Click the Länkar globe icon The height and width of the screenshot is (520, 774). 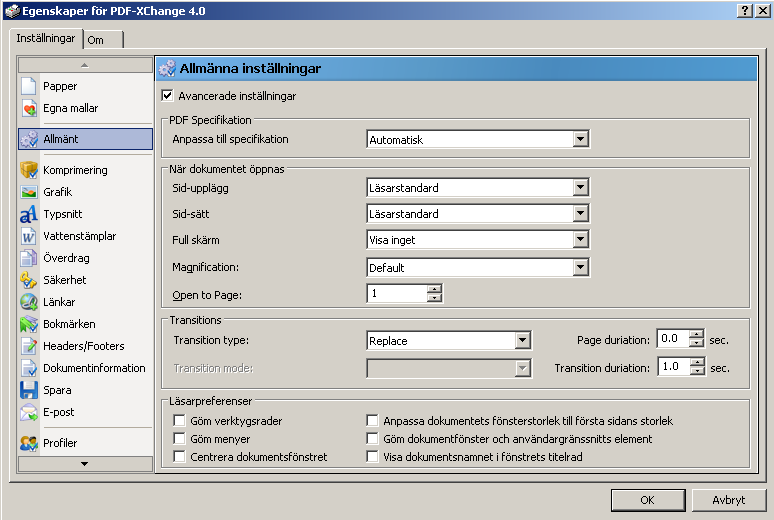[29, 302]
